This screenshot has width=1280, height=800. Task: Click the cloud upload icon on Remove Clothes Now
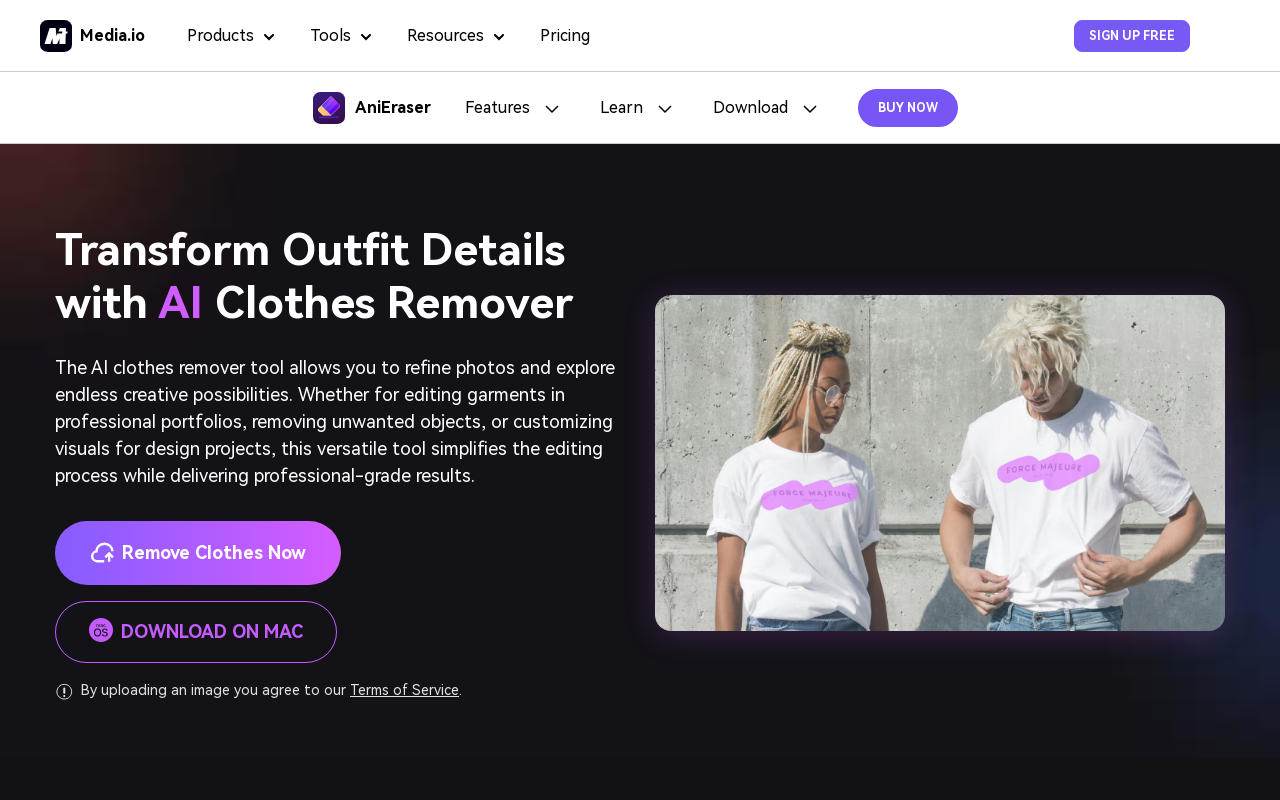(102, 553)
